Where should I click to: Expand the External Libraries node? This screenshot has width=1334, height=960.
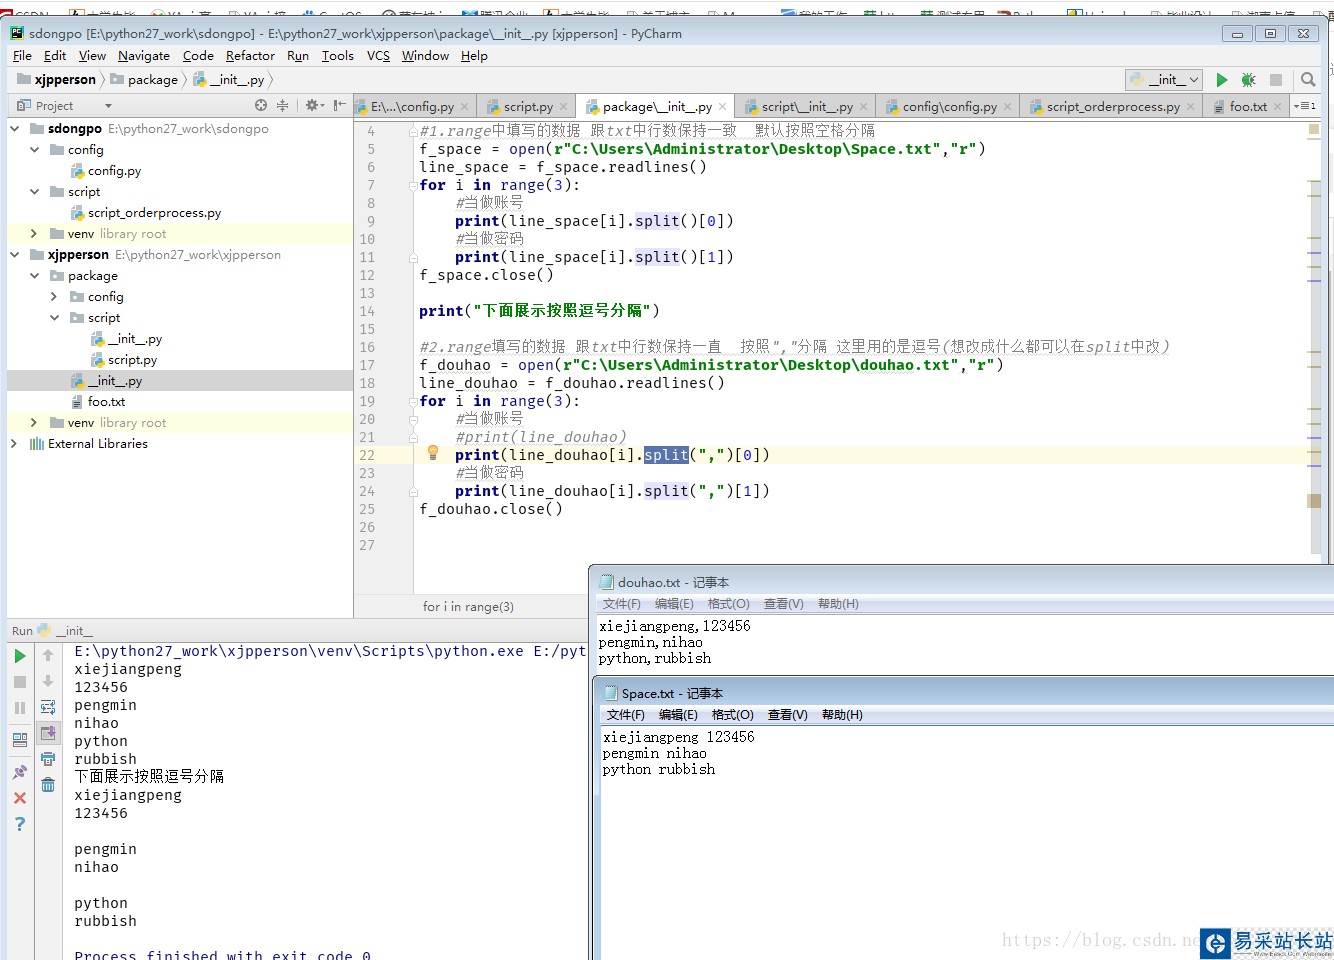coord(14,444)
